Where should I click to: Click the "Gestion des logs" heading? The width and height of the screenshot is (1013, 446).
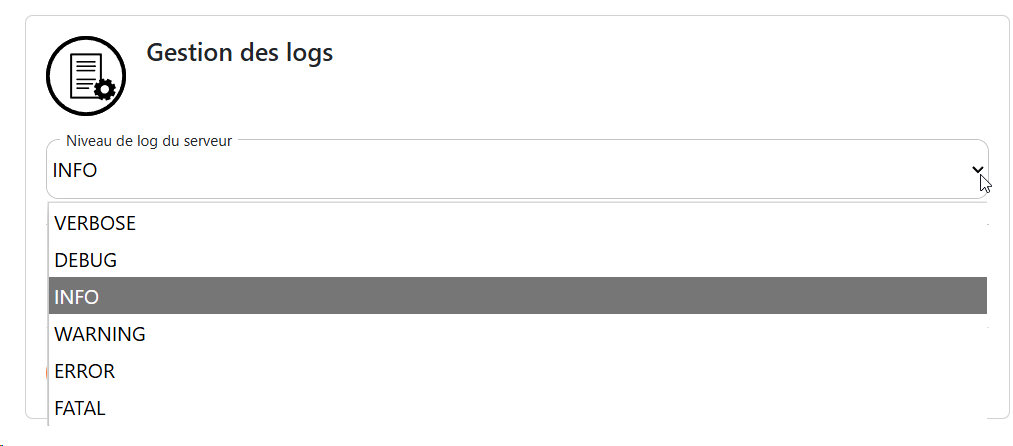(240, 52)
